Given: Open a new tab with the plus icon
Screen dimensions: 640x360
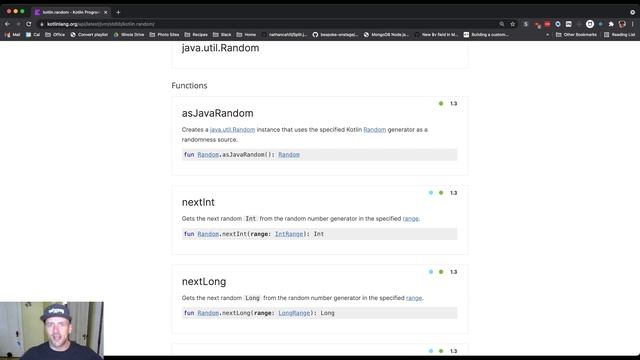Looking at the screenshot, I should click(x=118, y=12).
